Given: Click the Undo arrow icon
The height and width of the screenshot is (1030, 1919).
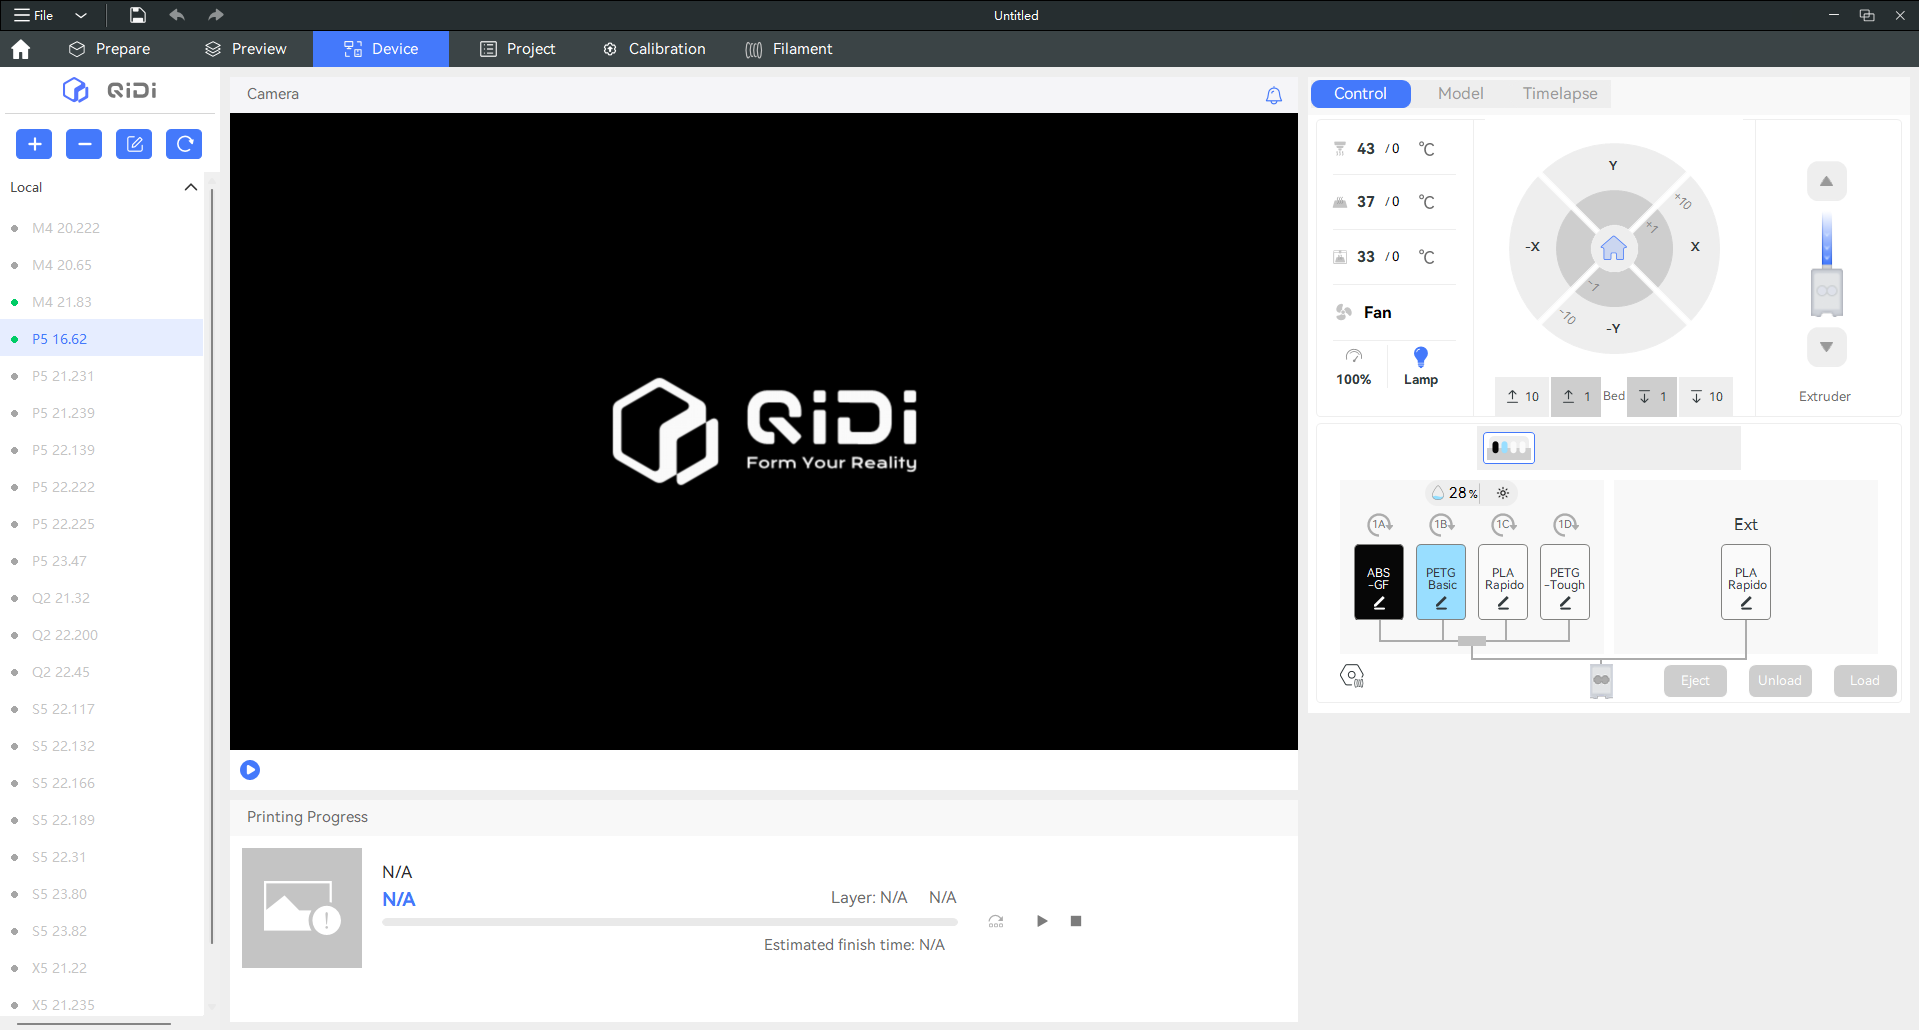Looking at the screenshot, I should click(x=177, y=15).
